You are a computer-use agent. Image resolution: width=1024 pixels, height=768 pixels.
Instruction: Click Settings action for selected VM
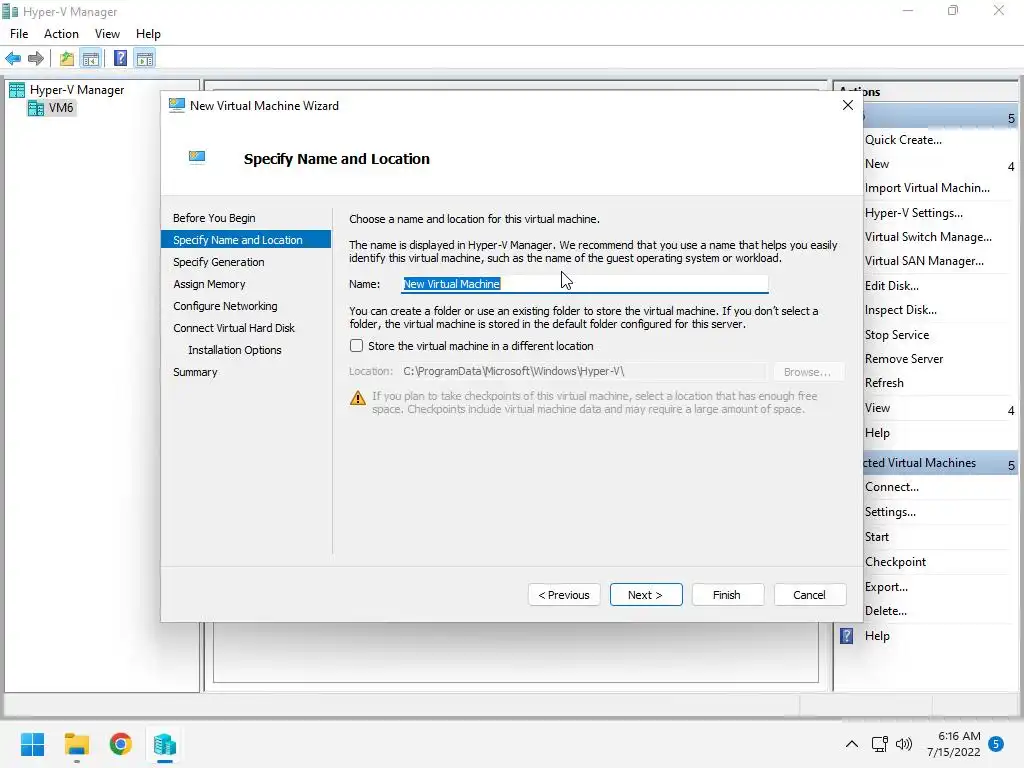tap(890, 512)
